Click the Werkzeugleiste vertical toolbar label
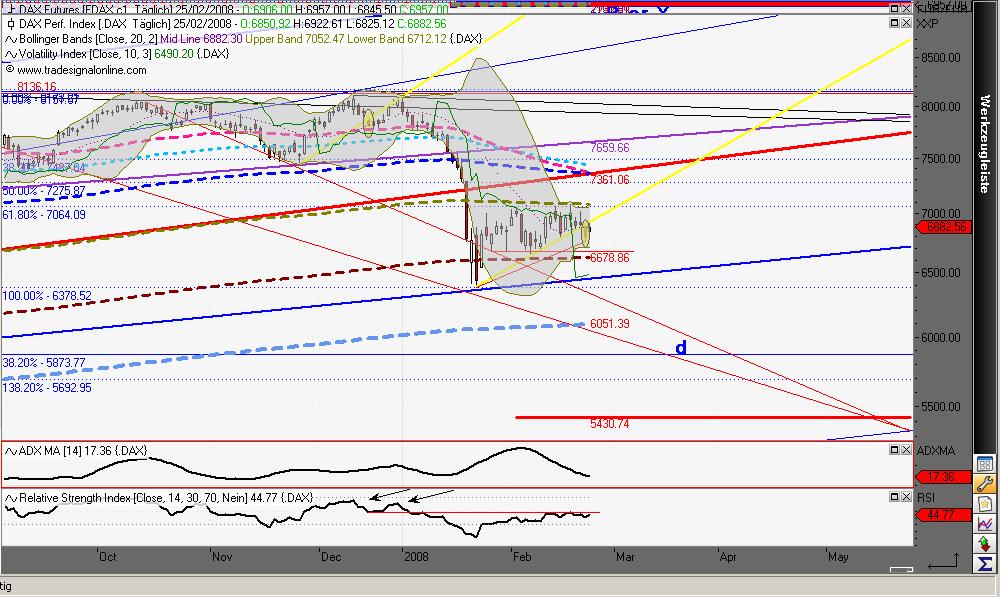This screenshot has height=597, width=1000. coord(985,144)
